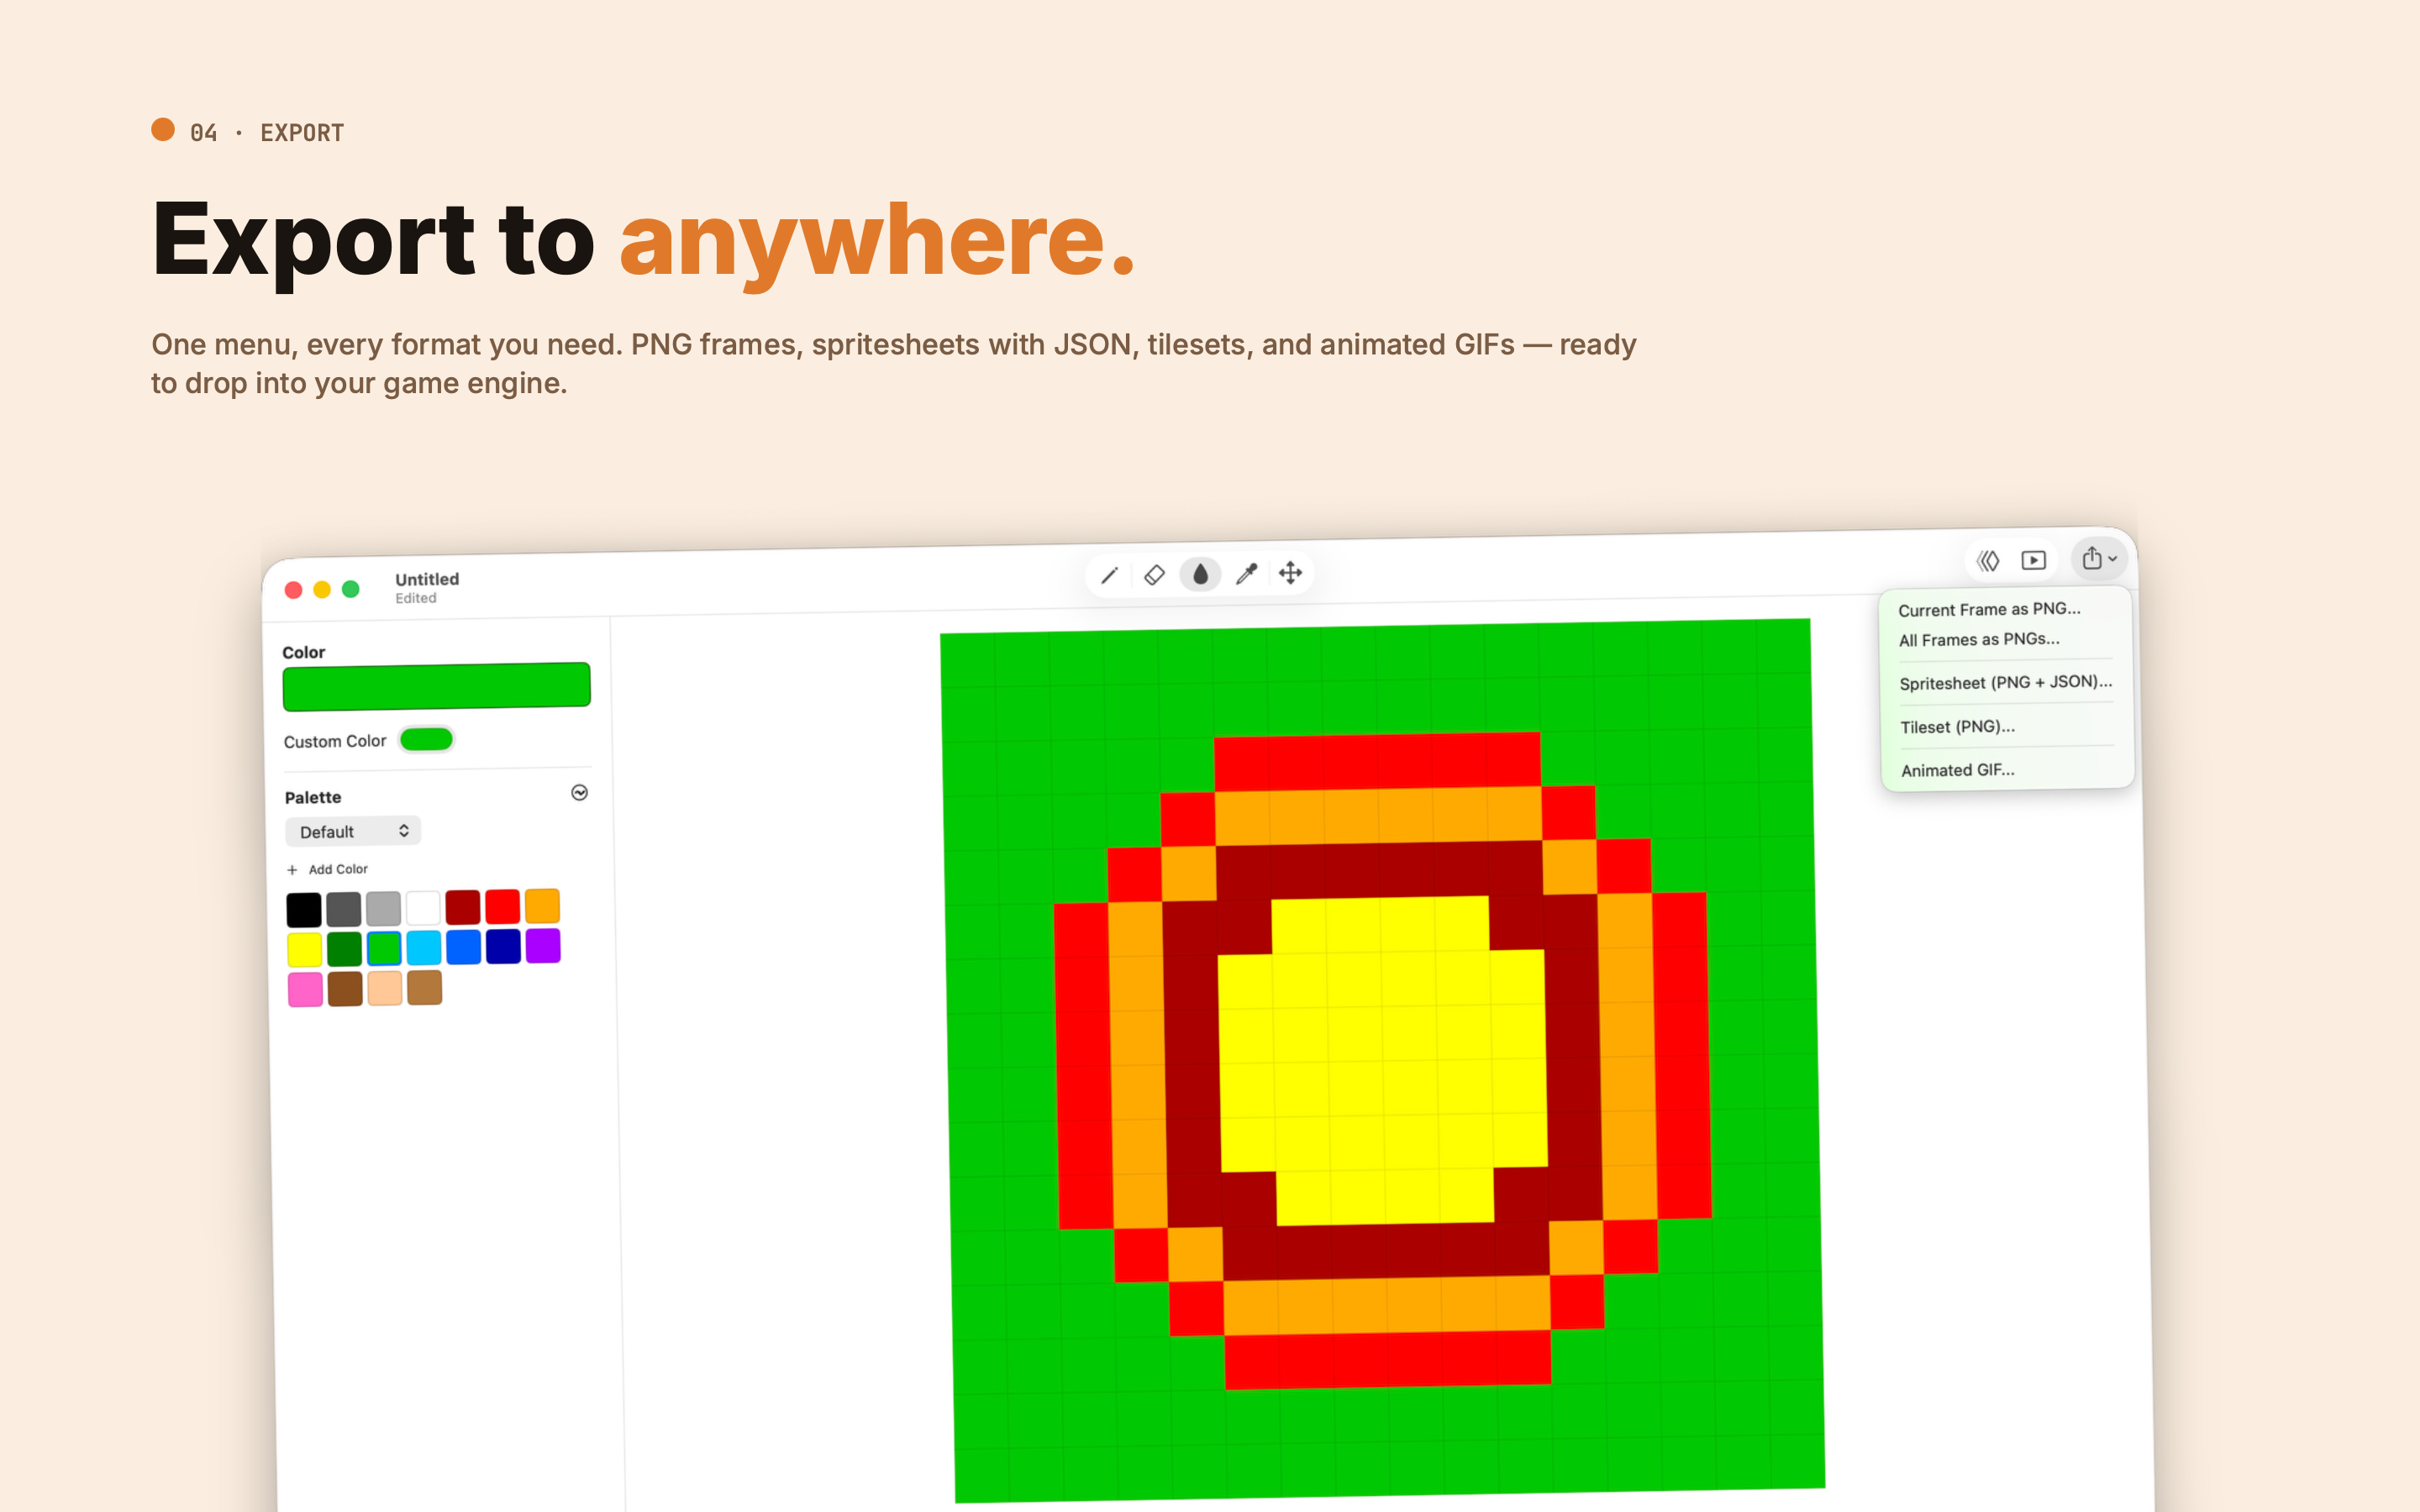The width and height of the screenshot is (2420, 1512).
Task: Pick the peach palette swatch
Action: click(x=385, y=988)
